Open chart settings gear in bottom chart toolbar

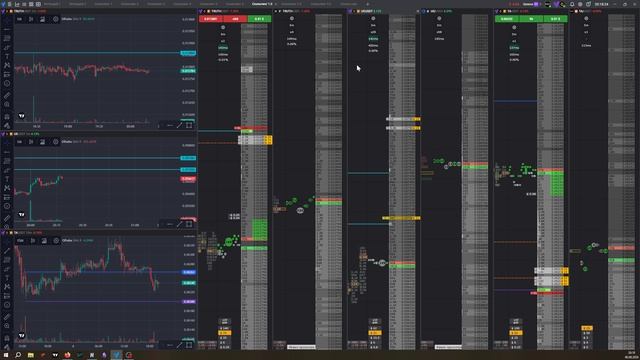tap(56, 241)
